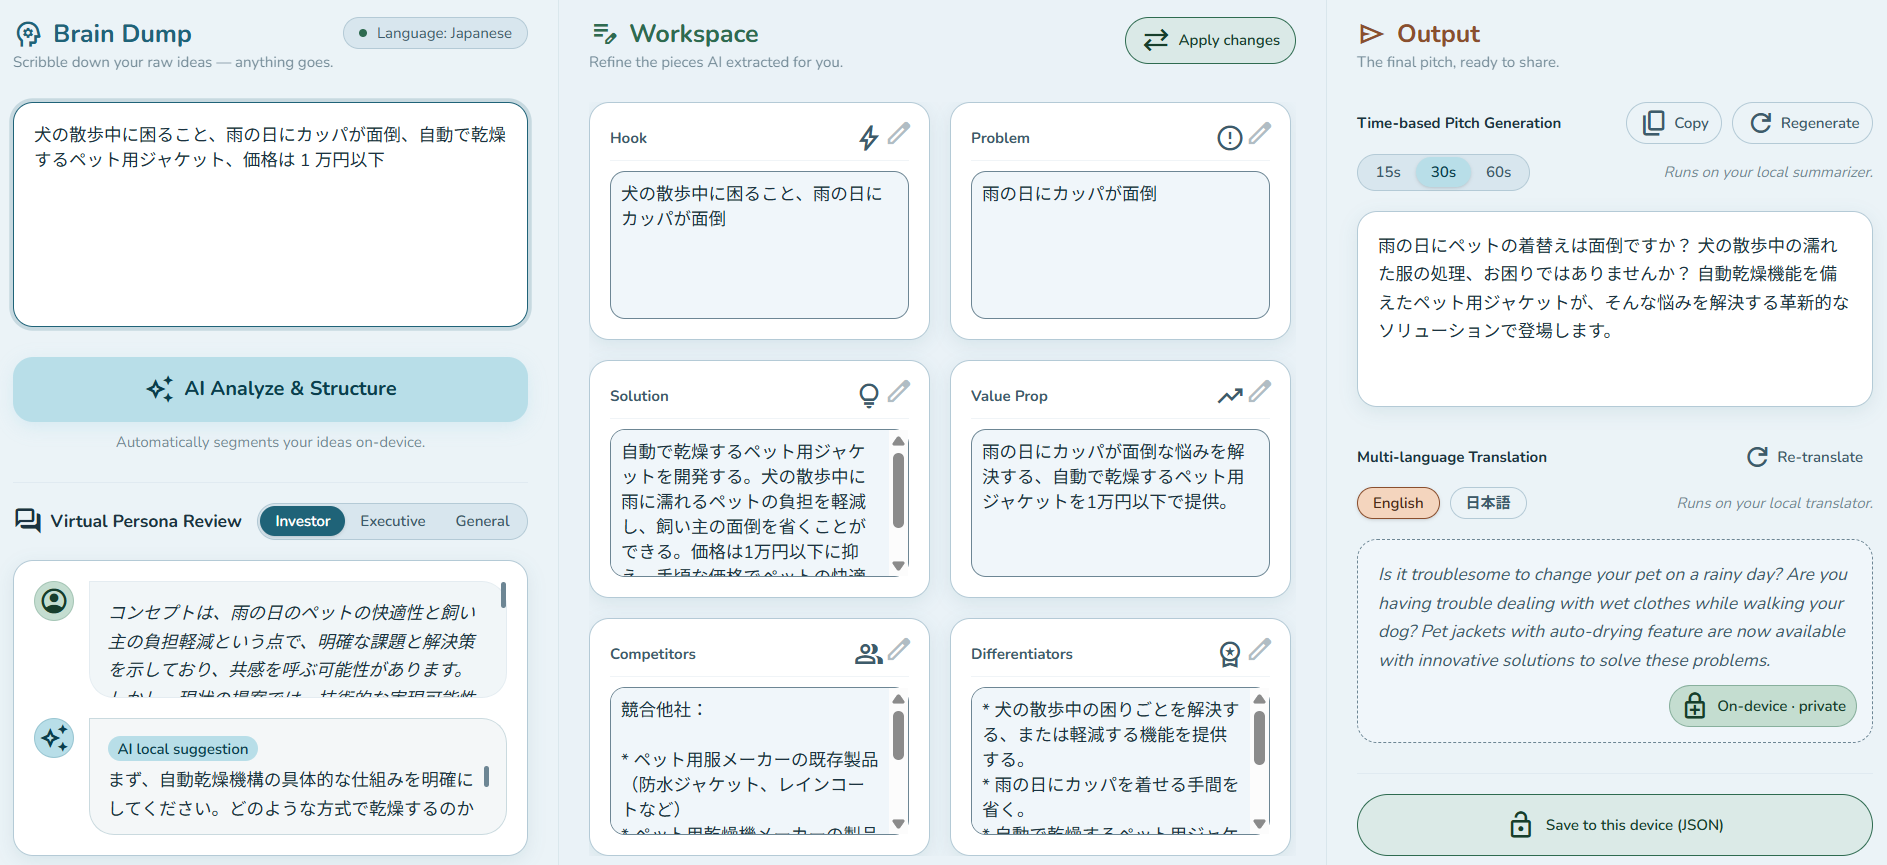Regenerate the time-based pitch

1802,123
